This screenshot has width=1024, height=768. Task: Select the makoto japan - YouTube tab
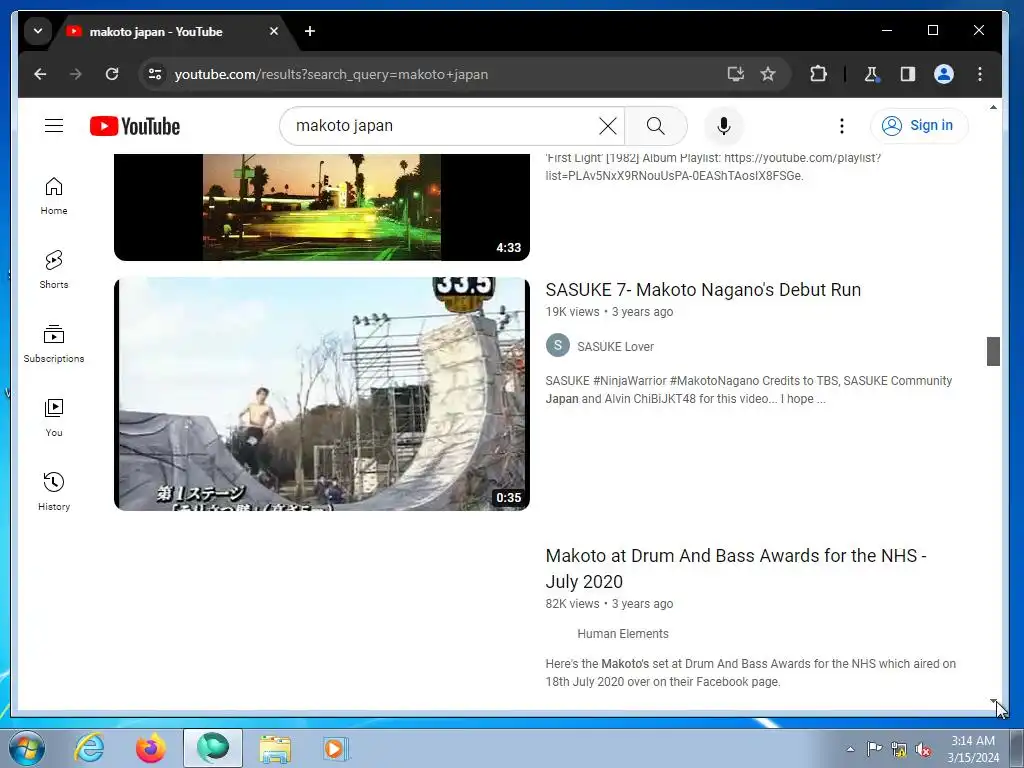[x=157, y=31]
